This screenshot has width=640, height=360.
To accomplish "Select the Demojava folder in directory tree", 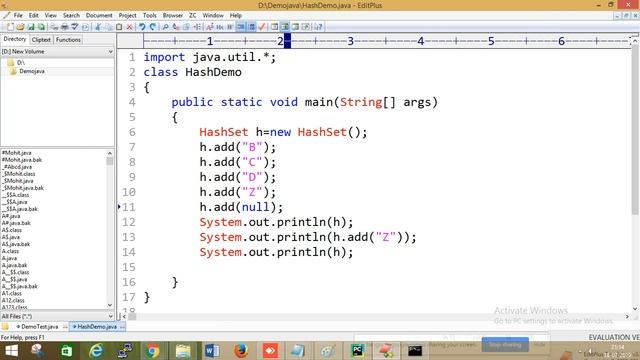I will click(x=31, y=71).
